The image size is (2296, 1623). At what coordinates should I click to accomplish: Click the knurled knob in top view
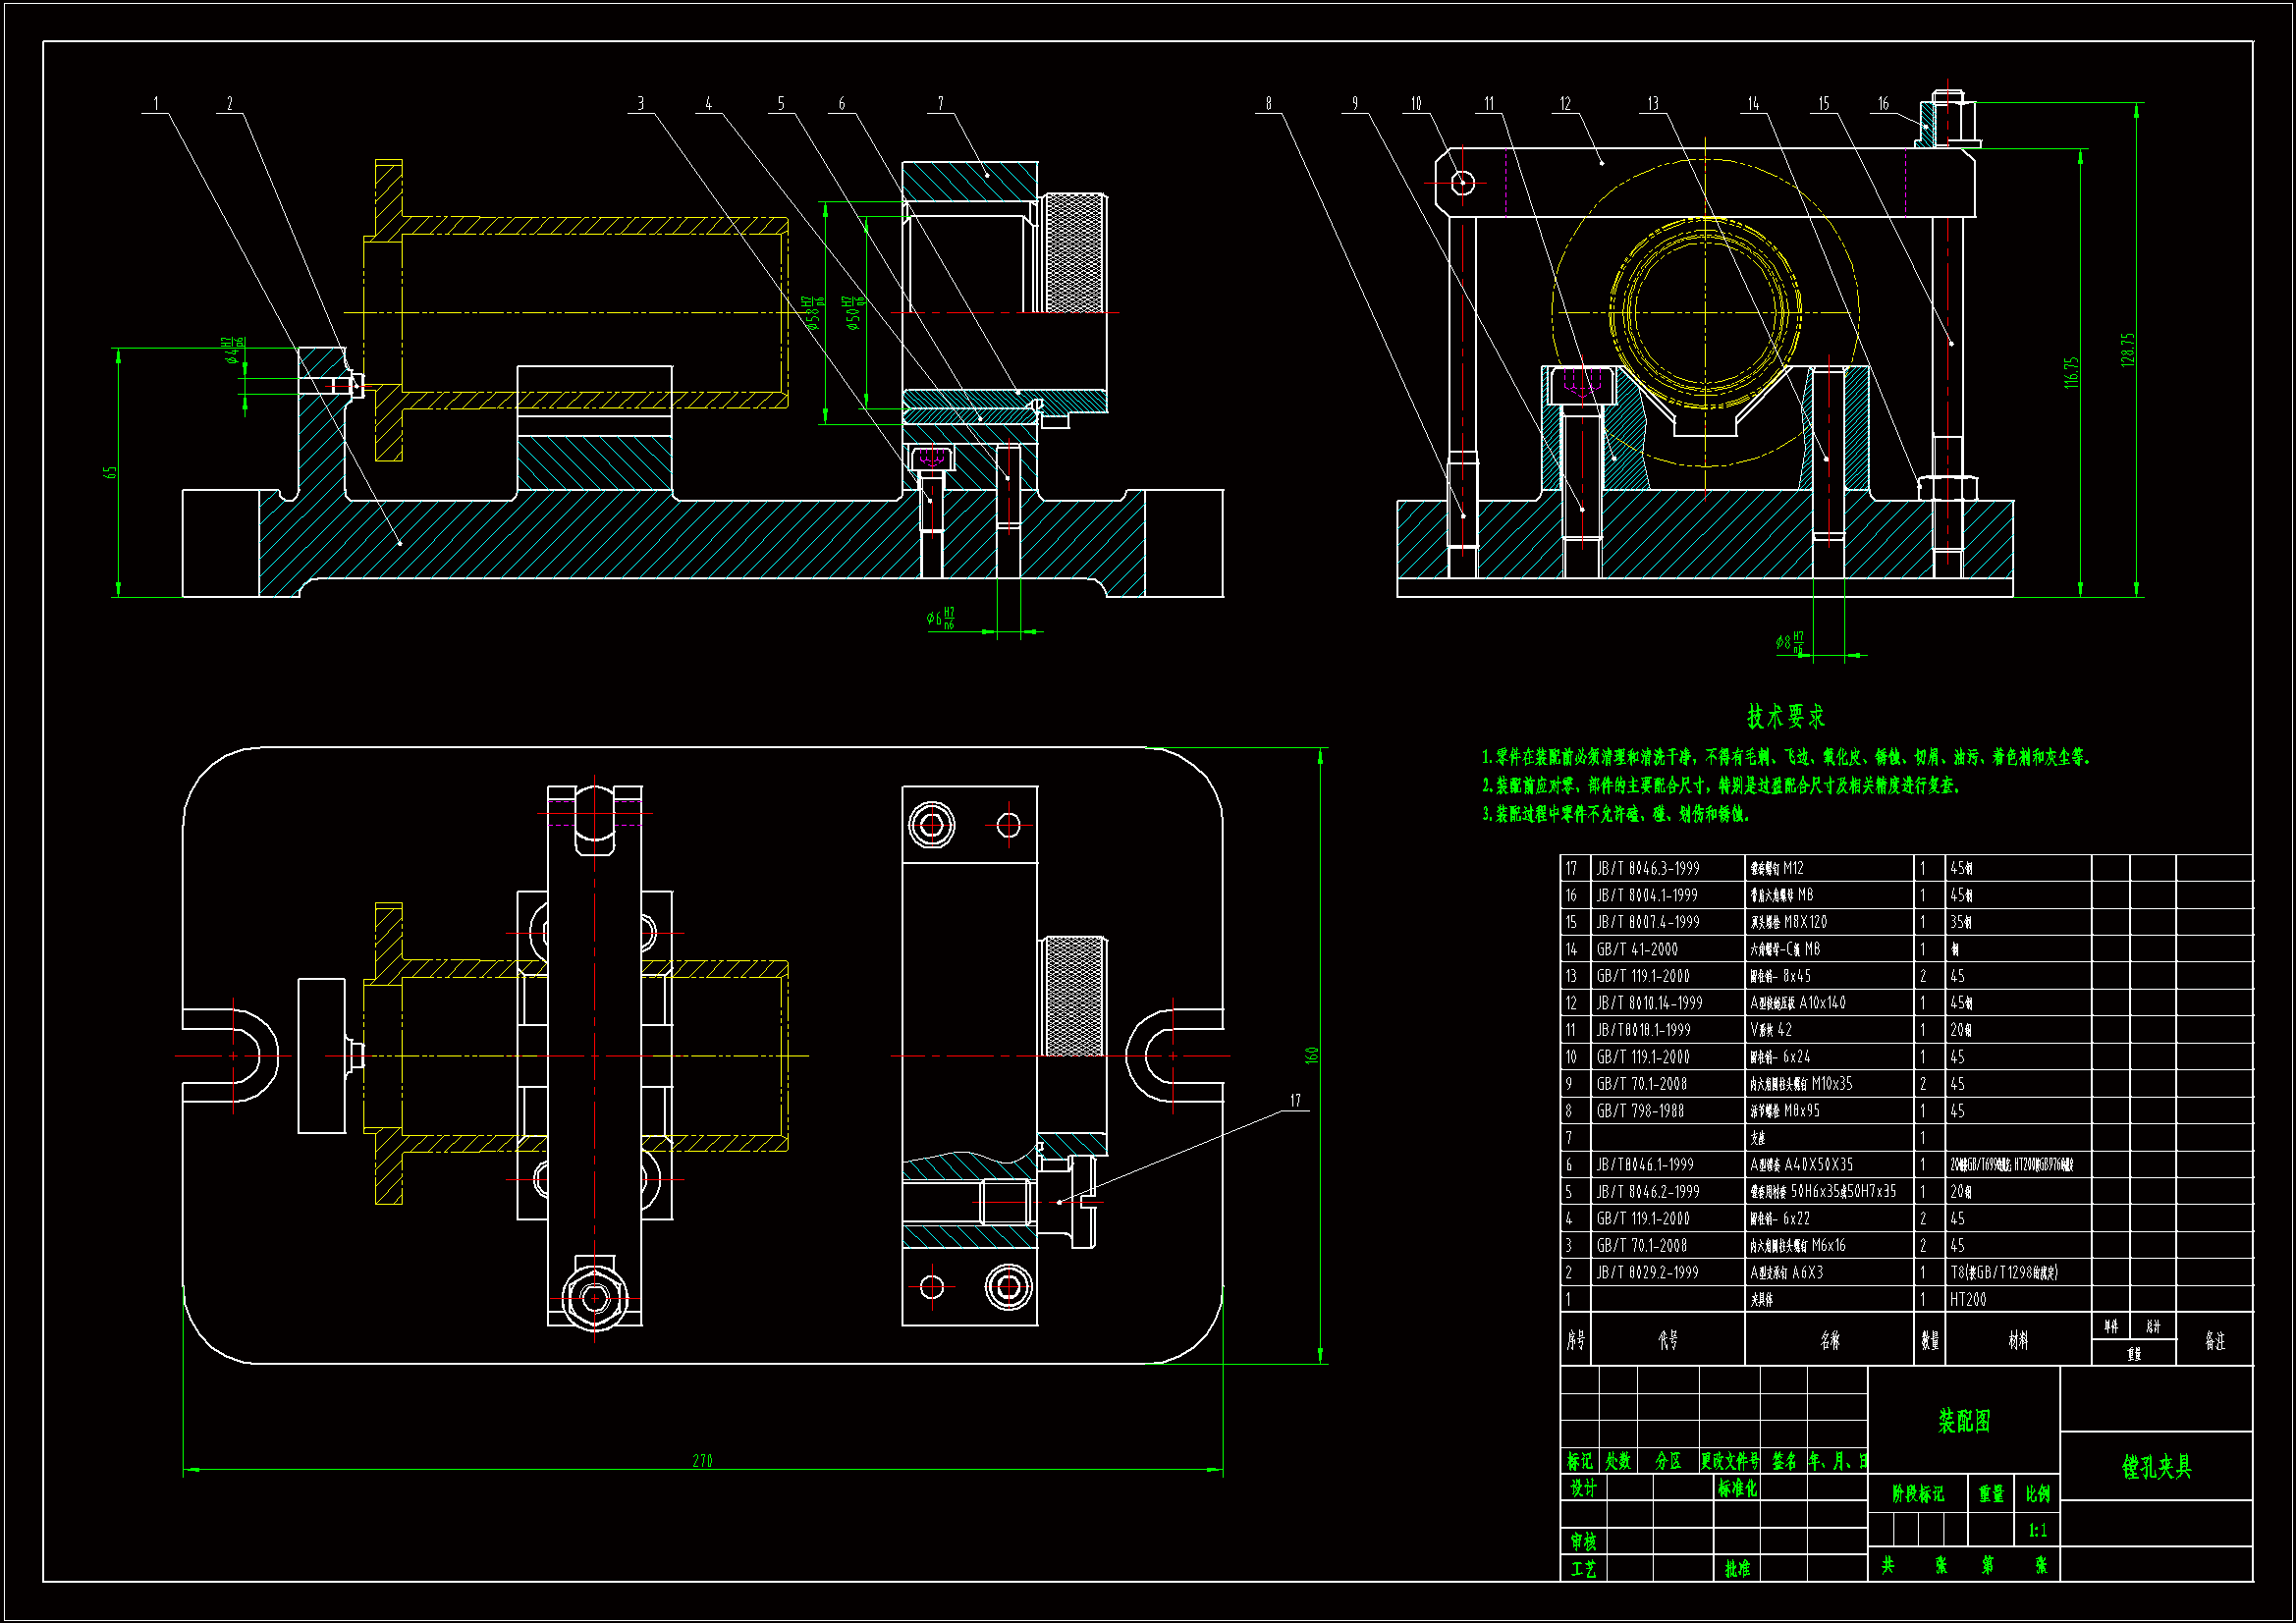[1074, 997]
